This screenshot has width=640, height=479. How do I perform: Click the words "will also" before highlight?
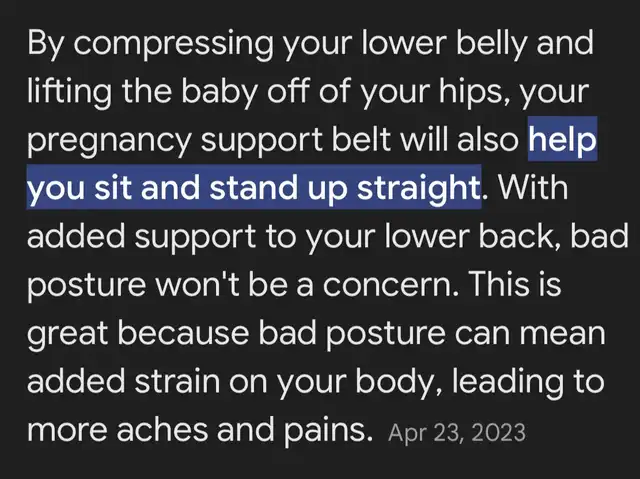click(459, 140)
